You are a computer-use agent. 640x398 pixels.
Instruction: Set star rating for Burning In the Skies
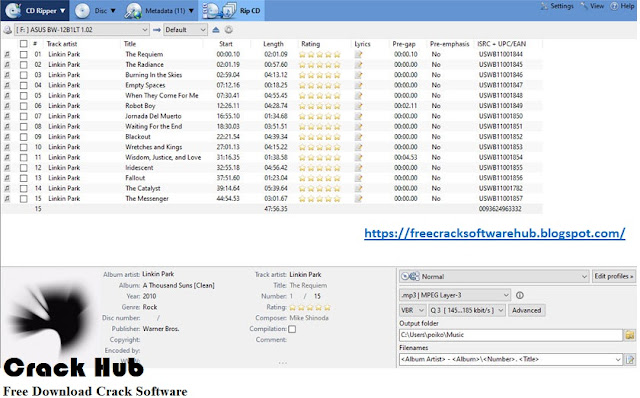pos(320,75)
